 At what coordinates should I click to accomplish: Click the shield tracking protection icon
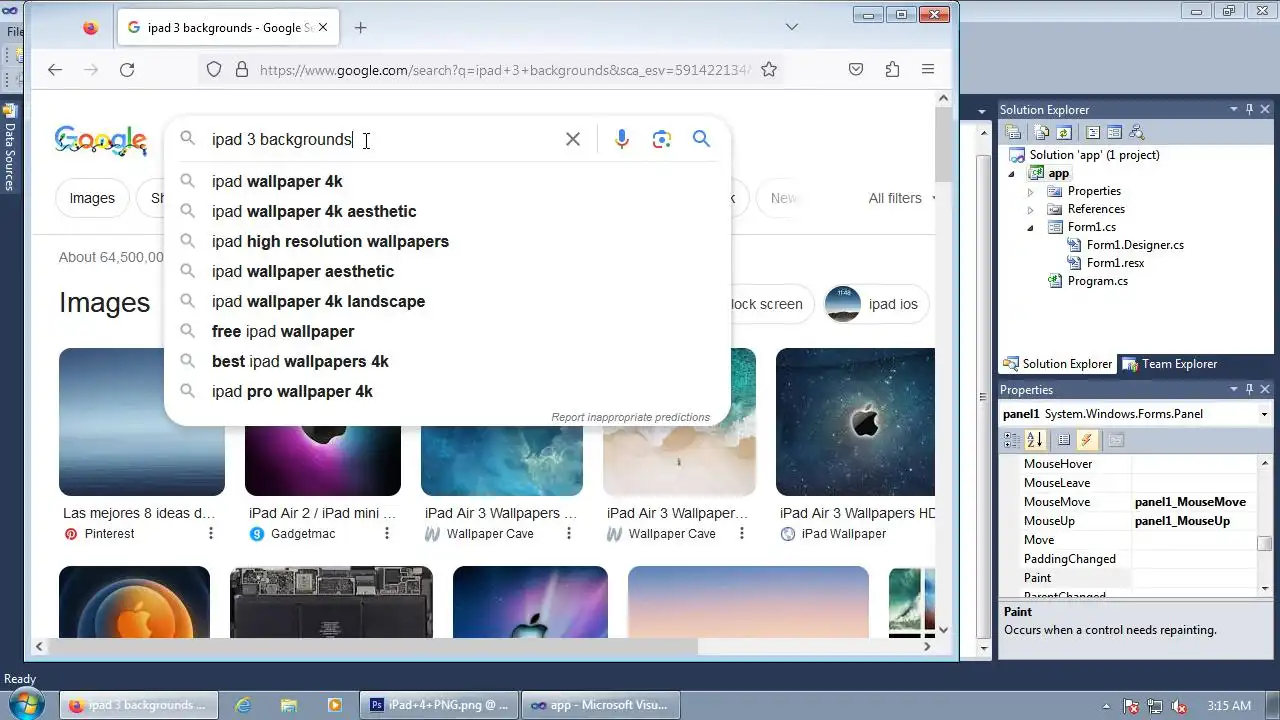pyautogui.click(x=214, y=70)
